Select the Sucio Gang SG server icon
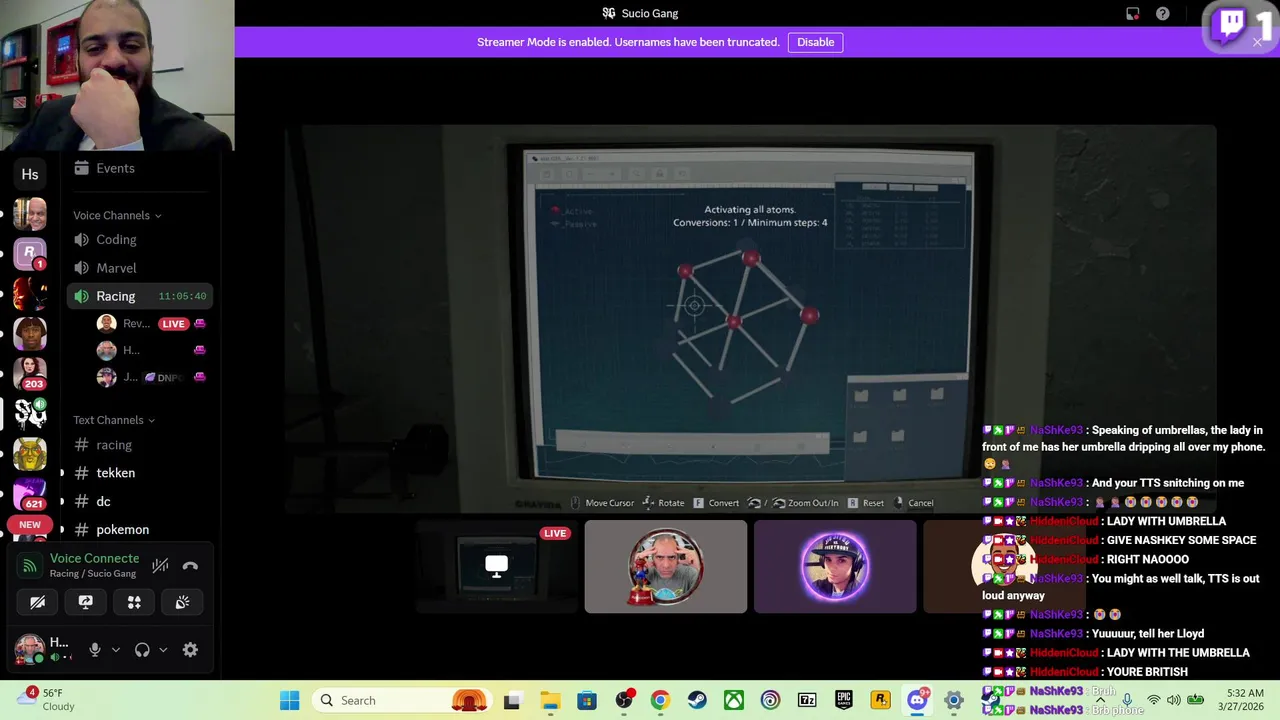The width and height of the screenshot is (1280, 720). (x=30, y=413)
